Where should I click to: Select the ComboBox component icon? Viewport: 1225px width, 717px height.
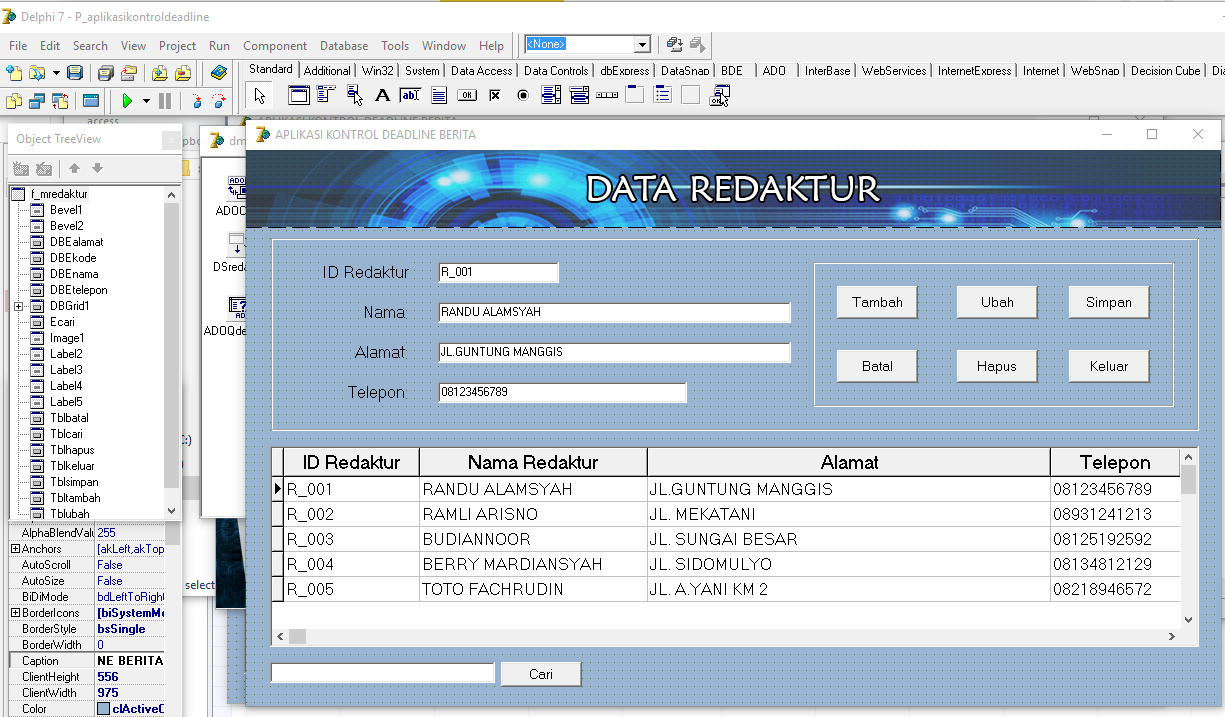tap(578, 96)
